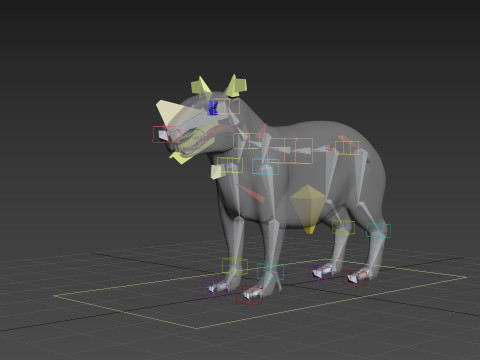Select the cyan box control at front shoulder

(265, 166)
